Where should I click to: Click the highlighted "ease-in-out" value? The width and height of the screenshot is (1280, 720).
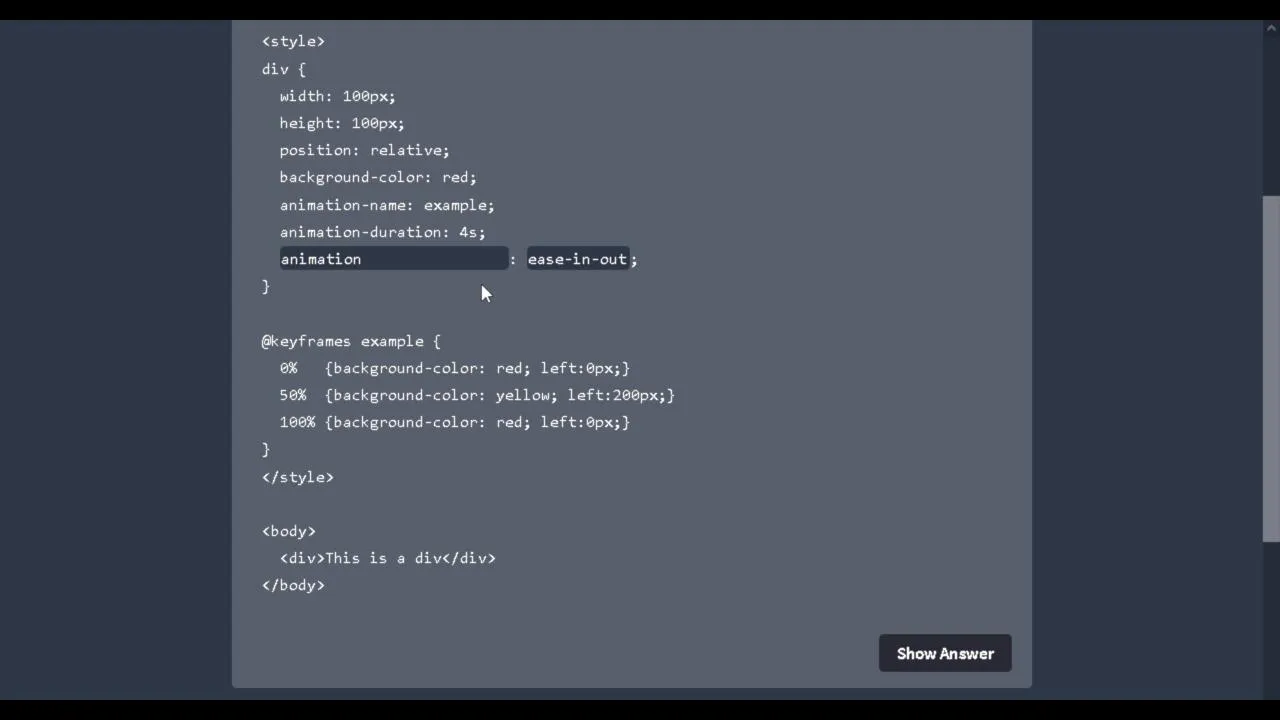click(577, 259)
